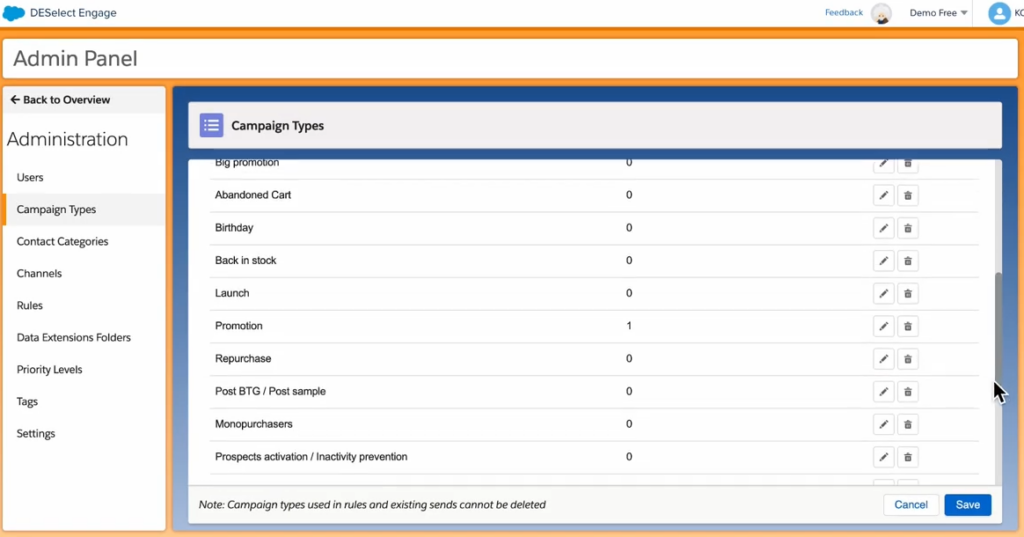
Task: Edit the Promotion campaign type
Action: click(x=884, y=326)
